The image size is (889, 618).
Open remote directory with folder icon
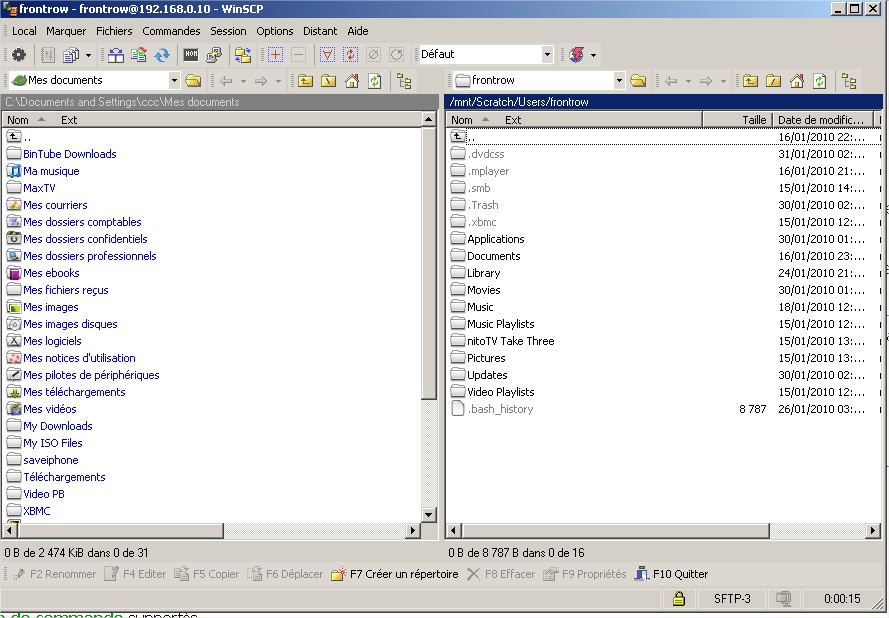coord(638,81)
